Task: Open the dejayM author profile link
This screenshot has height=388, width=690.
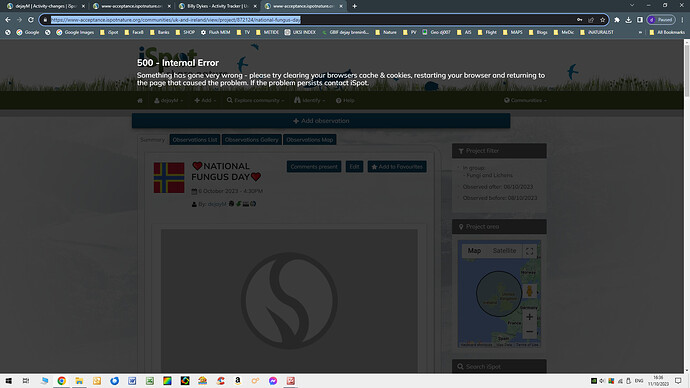Action: 217,204
